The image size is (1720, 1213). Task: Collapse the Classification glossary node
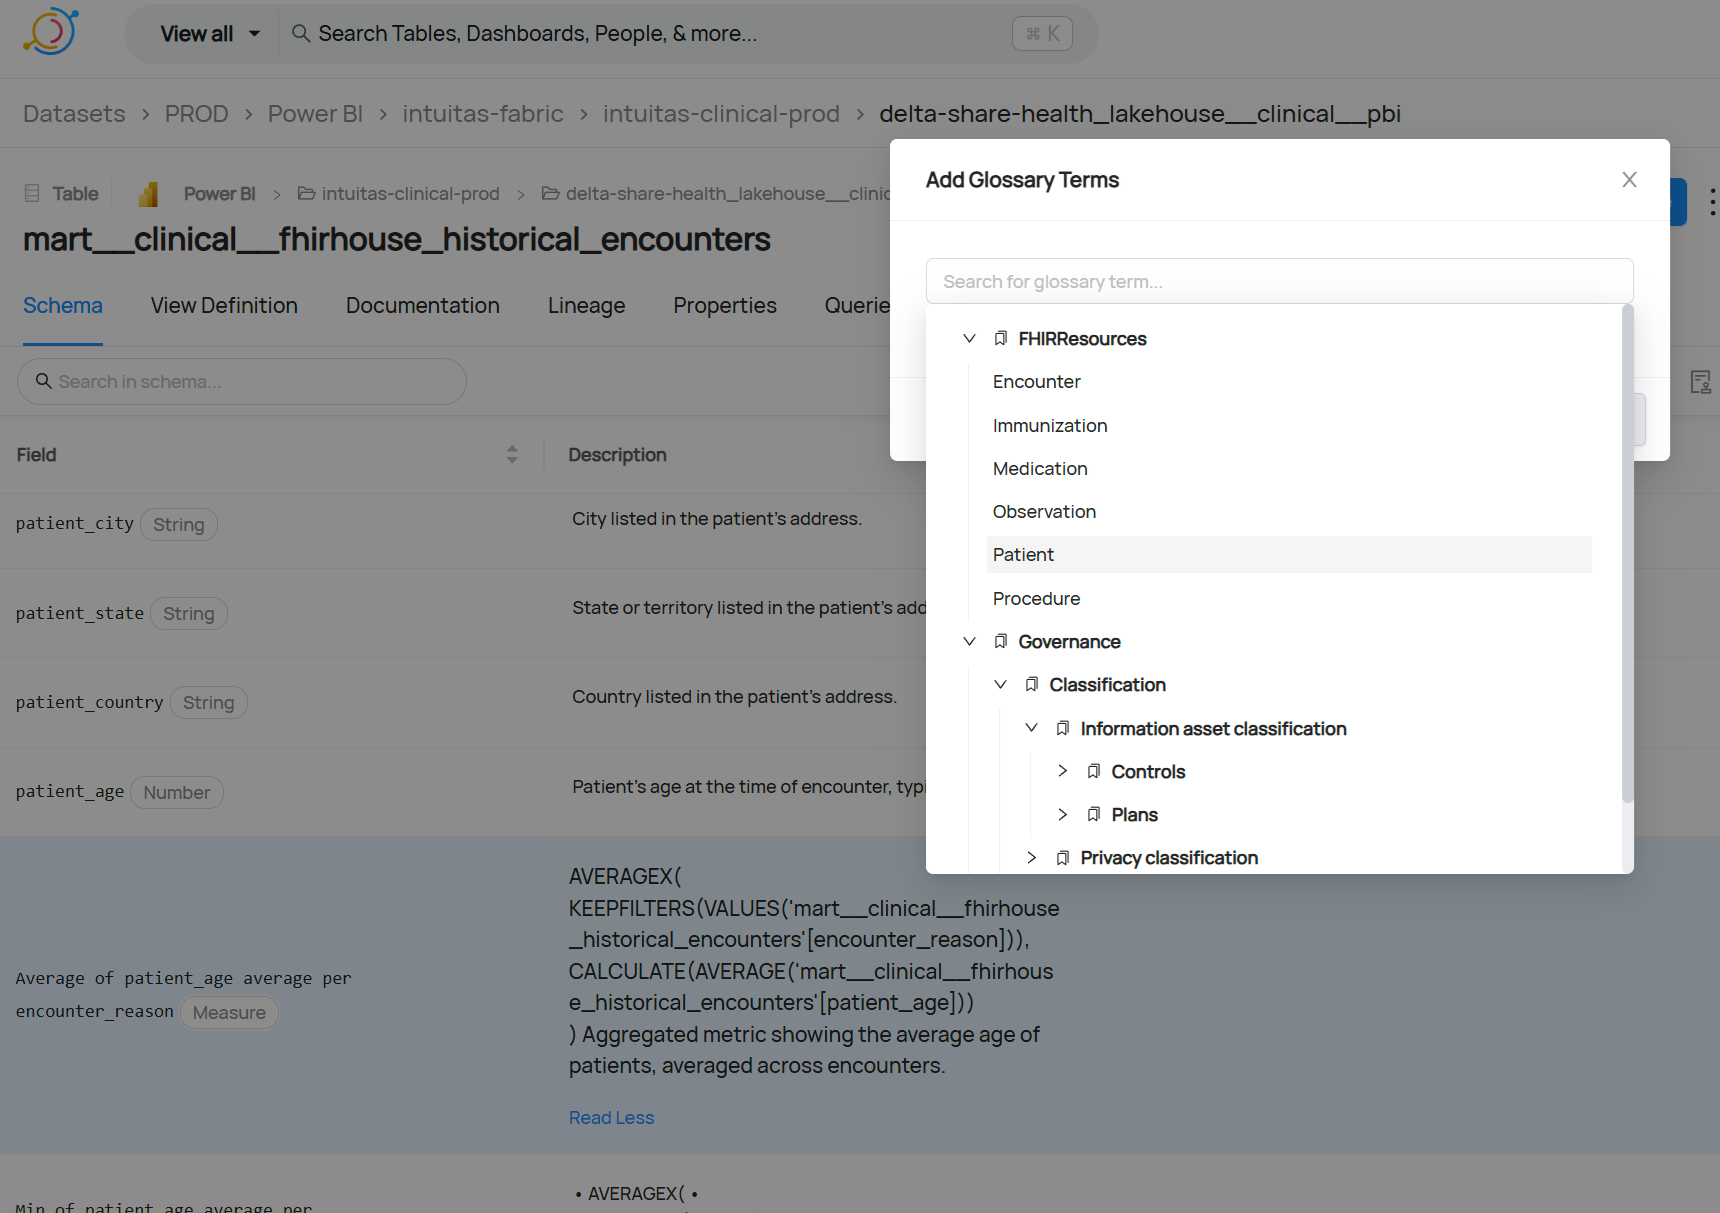click(1000, 685)
